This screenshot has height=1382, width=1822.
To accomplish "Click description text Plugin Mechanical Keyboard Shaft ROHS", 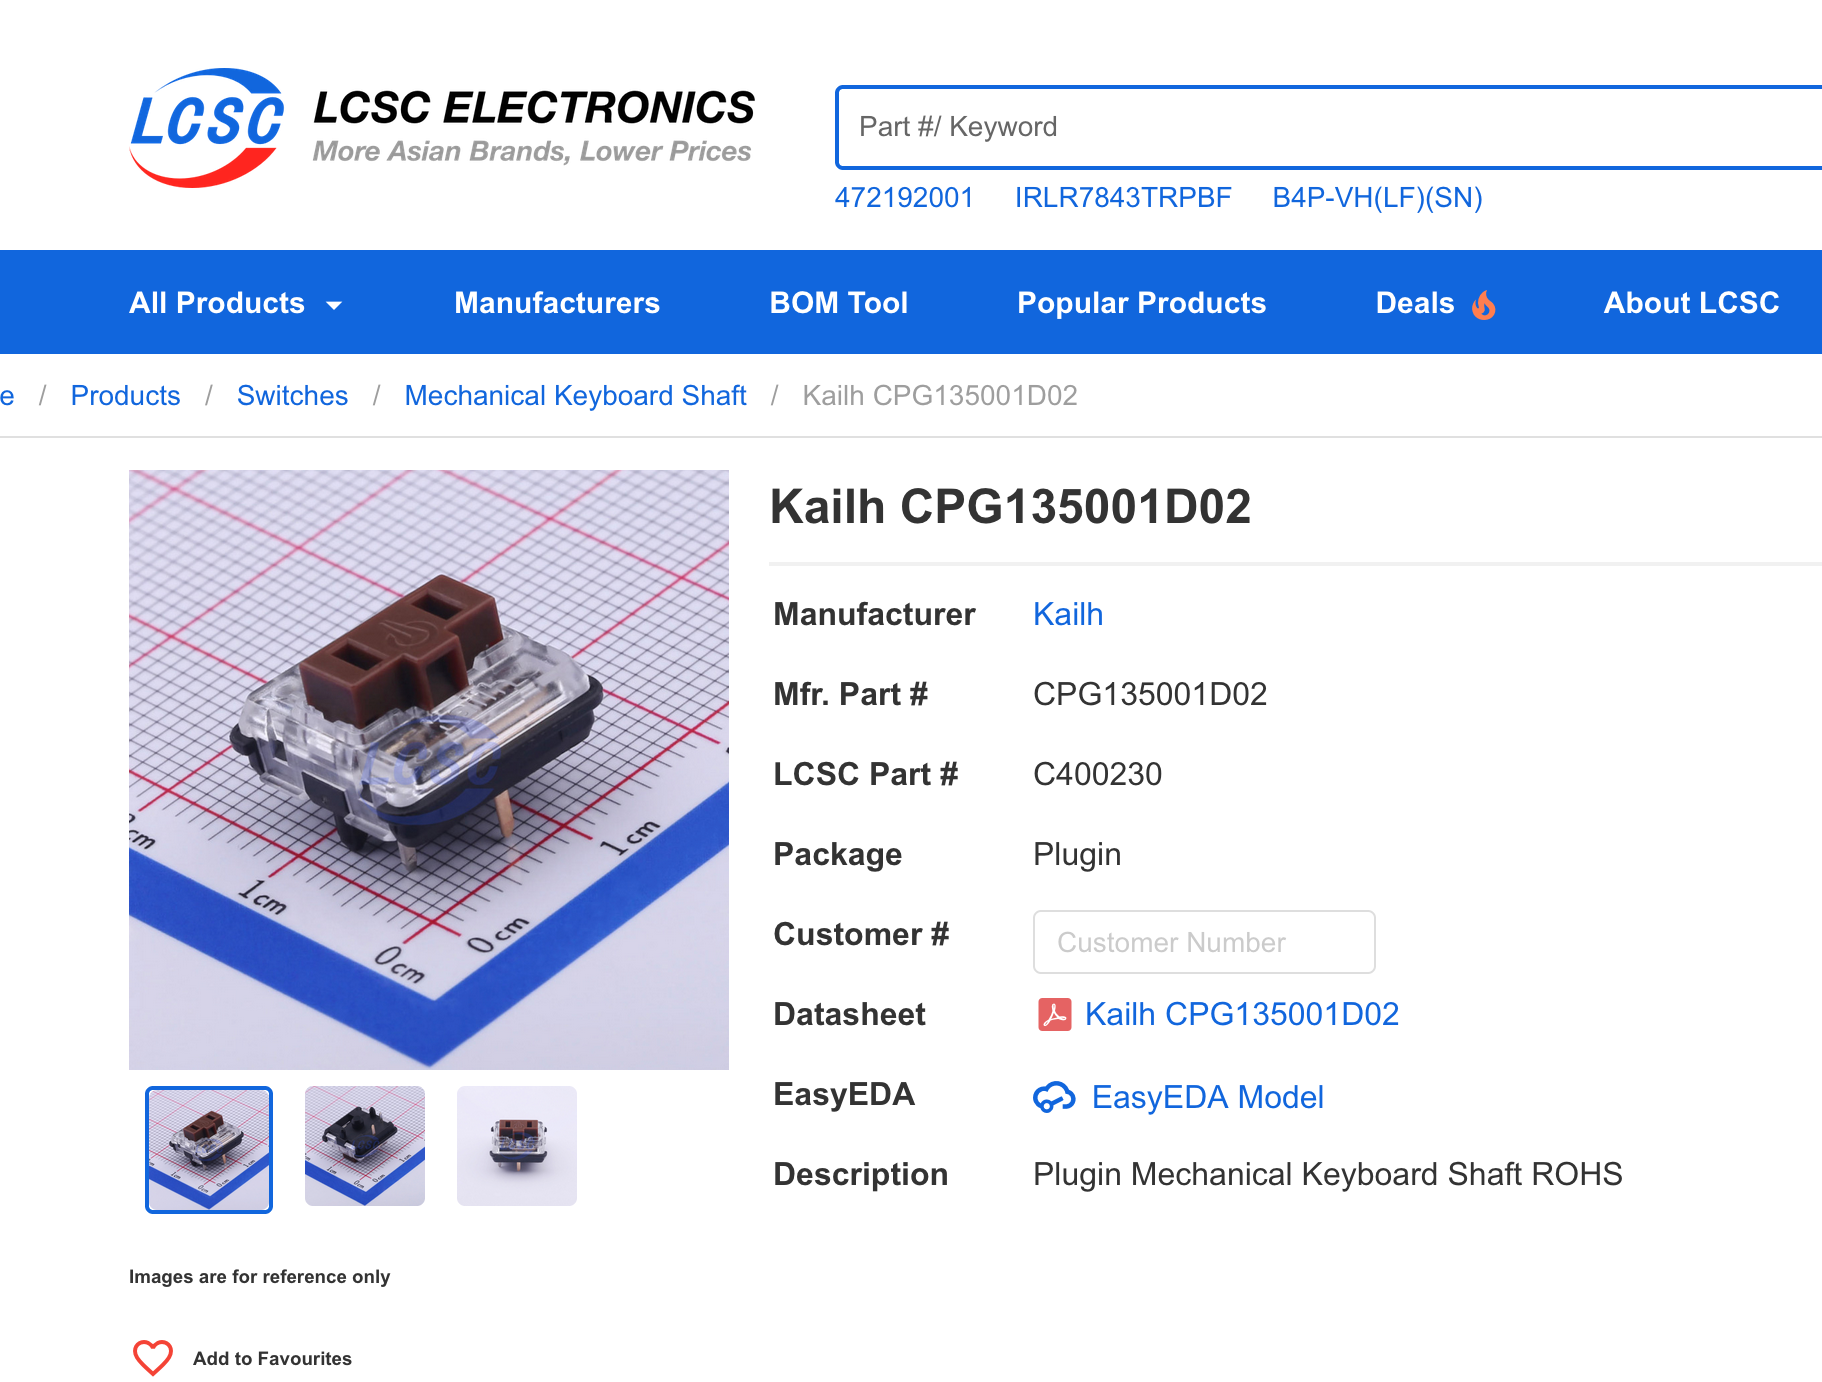I will click(1327, 1174).
